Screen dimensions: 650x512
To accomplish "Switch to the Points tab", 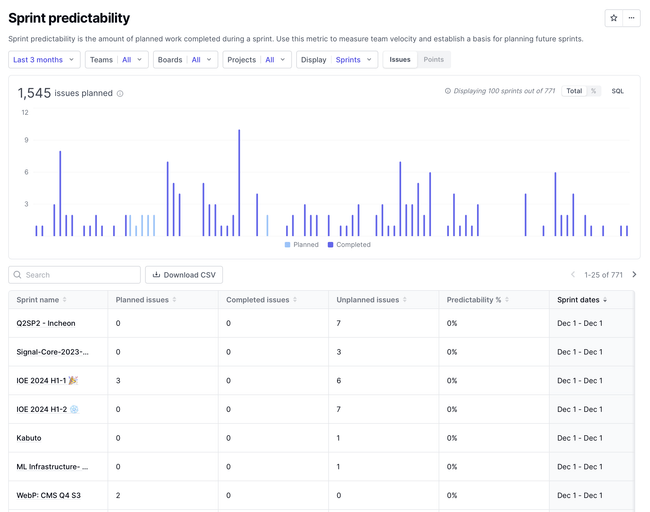I will click(434, 60).
